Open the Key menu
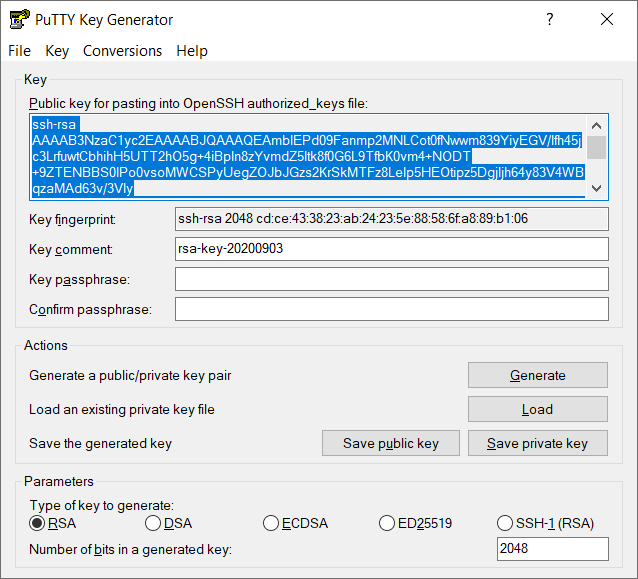The image size is (638, 579). point(57,51)
